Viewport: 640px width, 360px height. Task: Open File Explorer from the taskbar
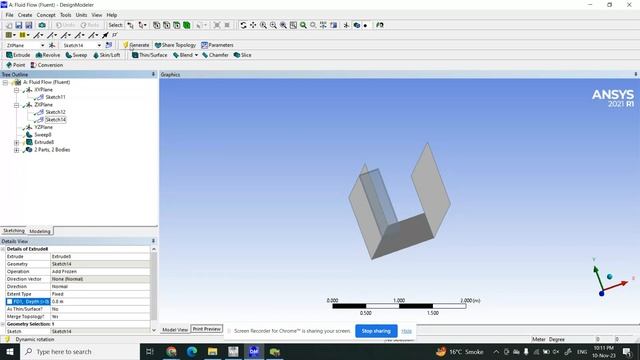click(213, 351)
